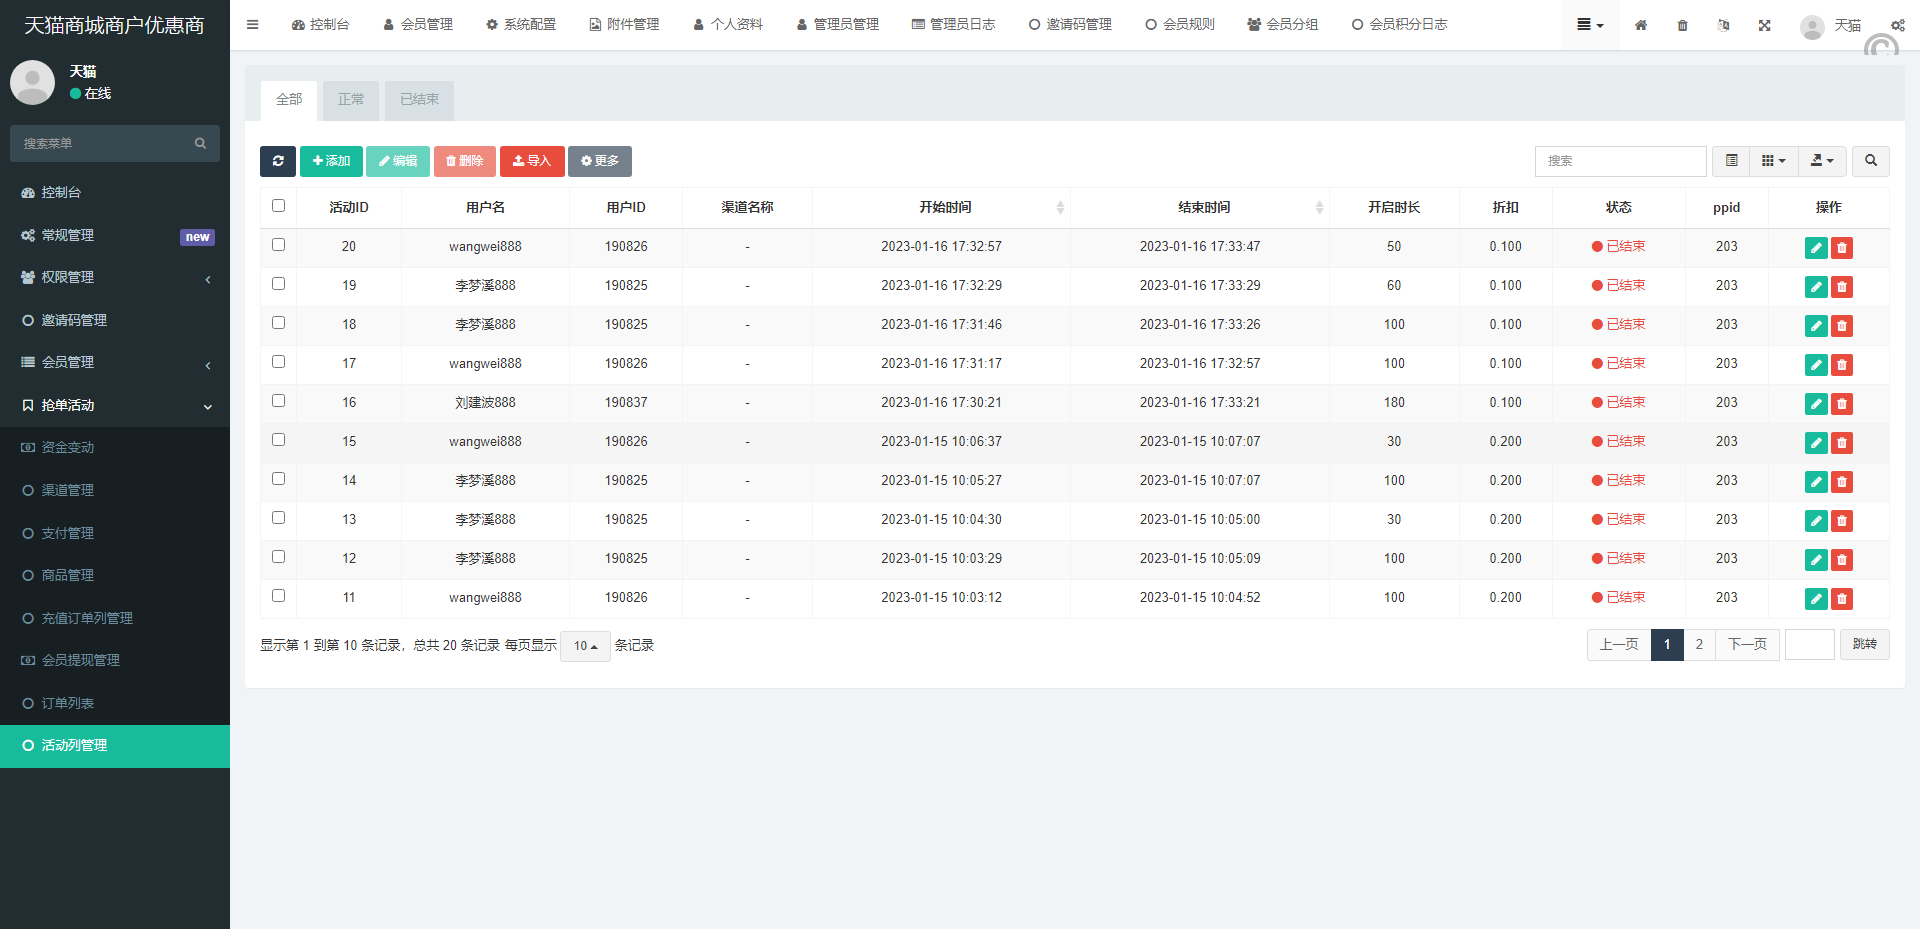Viewport: 1920px width, 929px height.
Task: Open 会员规则 in the top navigation
Action: 1180,25
